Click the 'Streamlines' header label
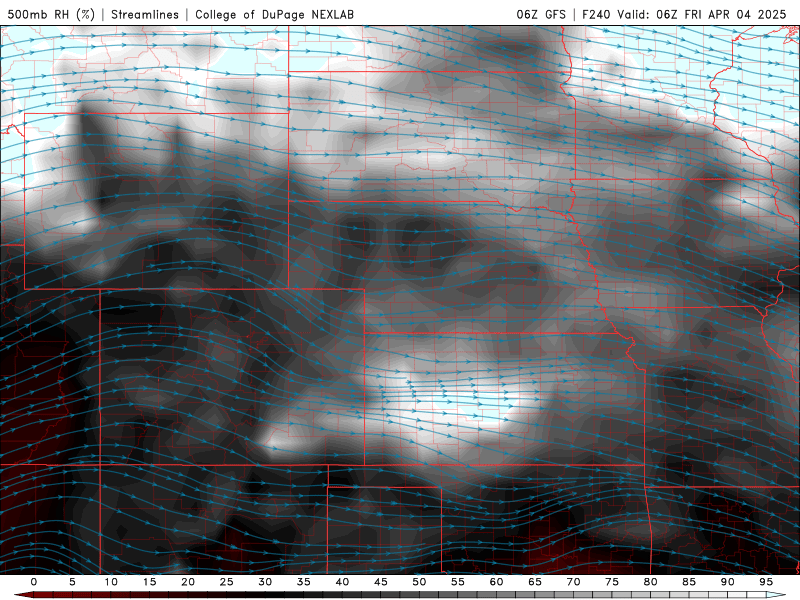 point(145,14)
